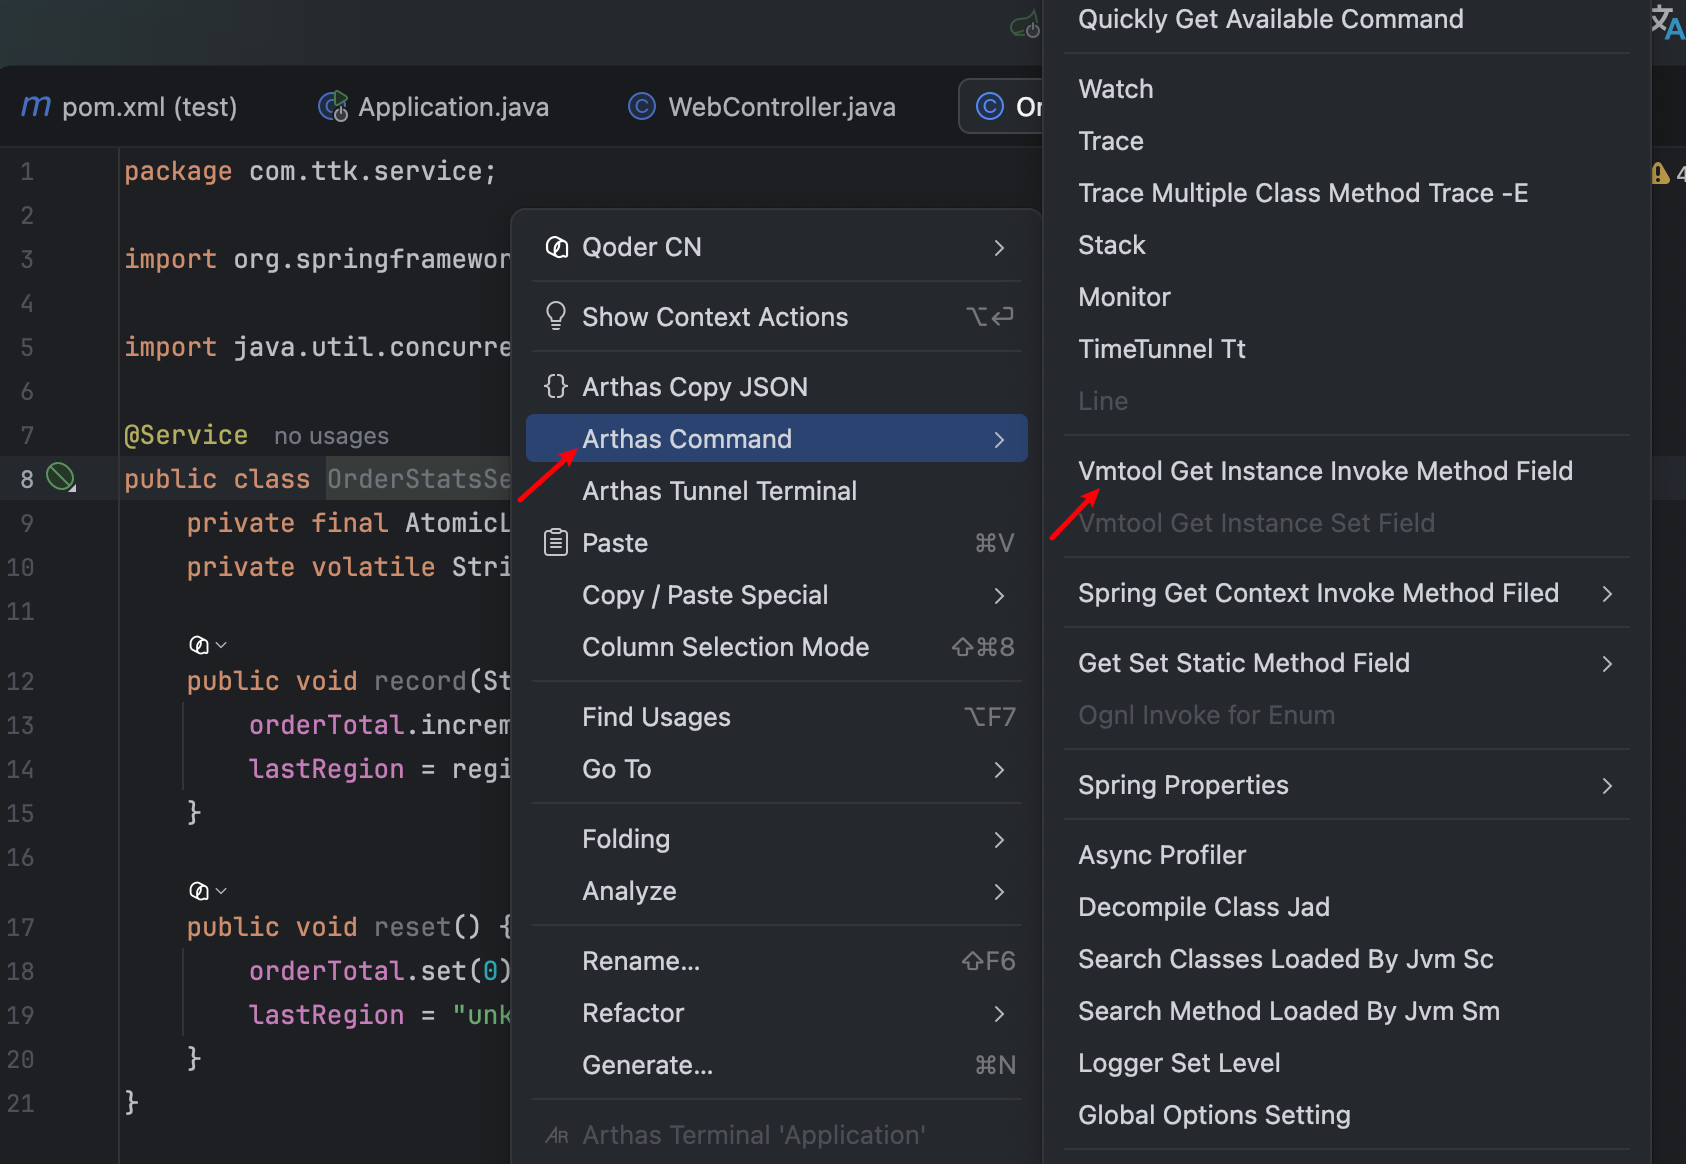The width and height of the screenshot is (1686, 1164).
Task: Choose Arthas Tunnel Terminal
Action: point(776,491)
